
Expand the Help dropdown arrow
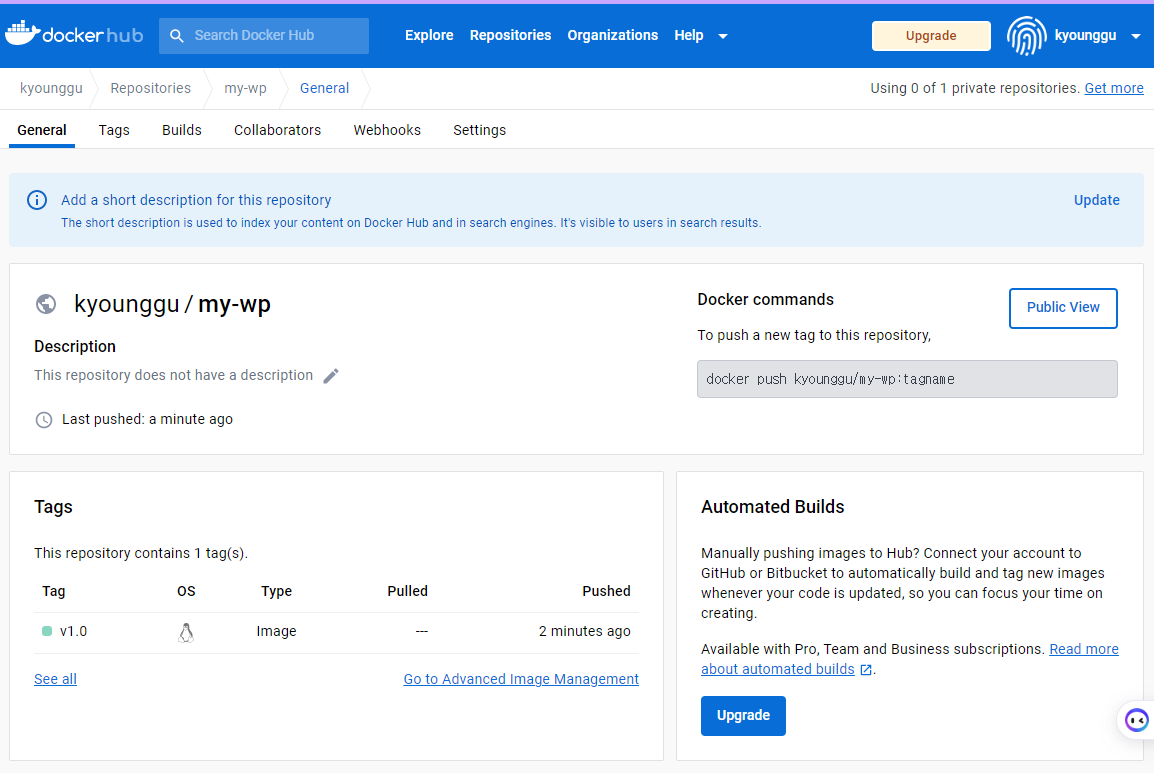click(723, 36)
